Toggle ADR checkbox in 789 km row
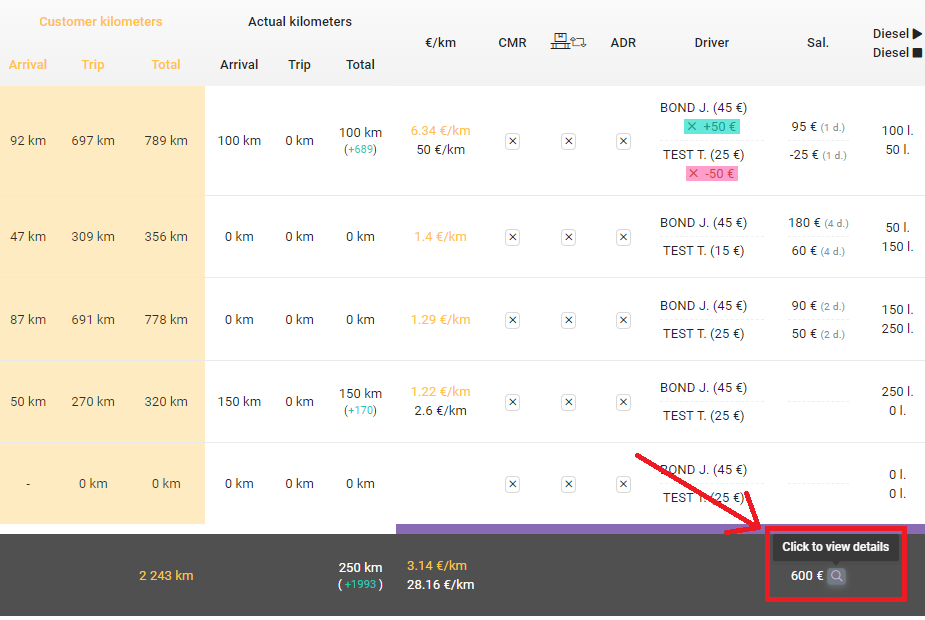925x620 pixels. click(x=623, y=142)
